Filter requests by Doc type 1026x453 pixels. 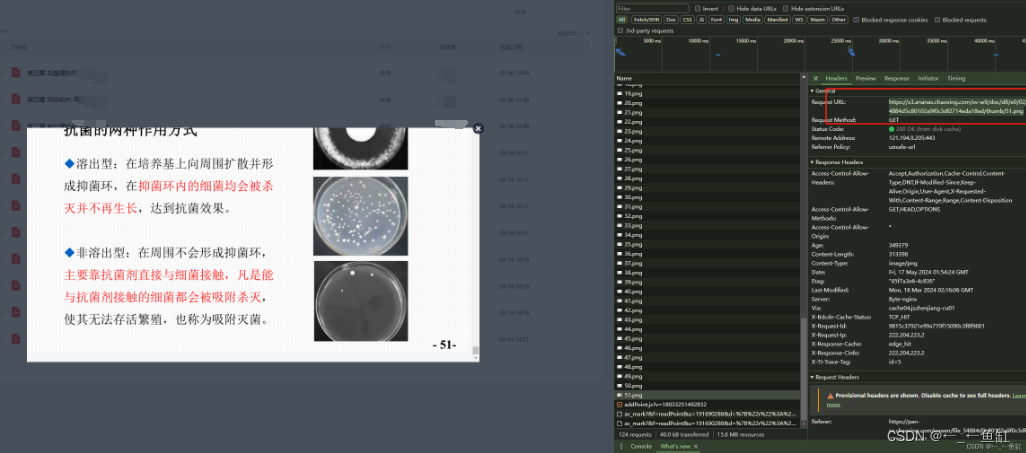click(671, 20)
